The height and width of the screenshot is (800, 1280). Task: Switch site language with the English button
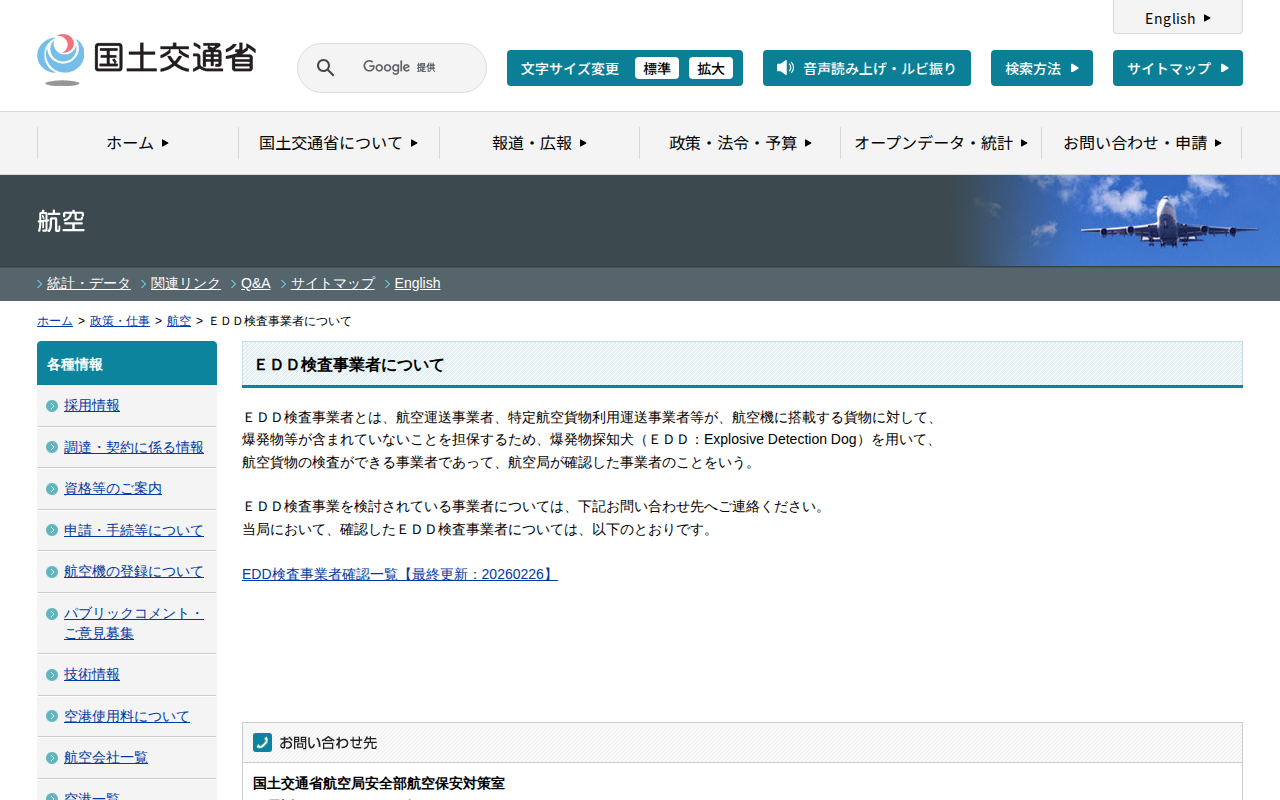pos(1177,18)
